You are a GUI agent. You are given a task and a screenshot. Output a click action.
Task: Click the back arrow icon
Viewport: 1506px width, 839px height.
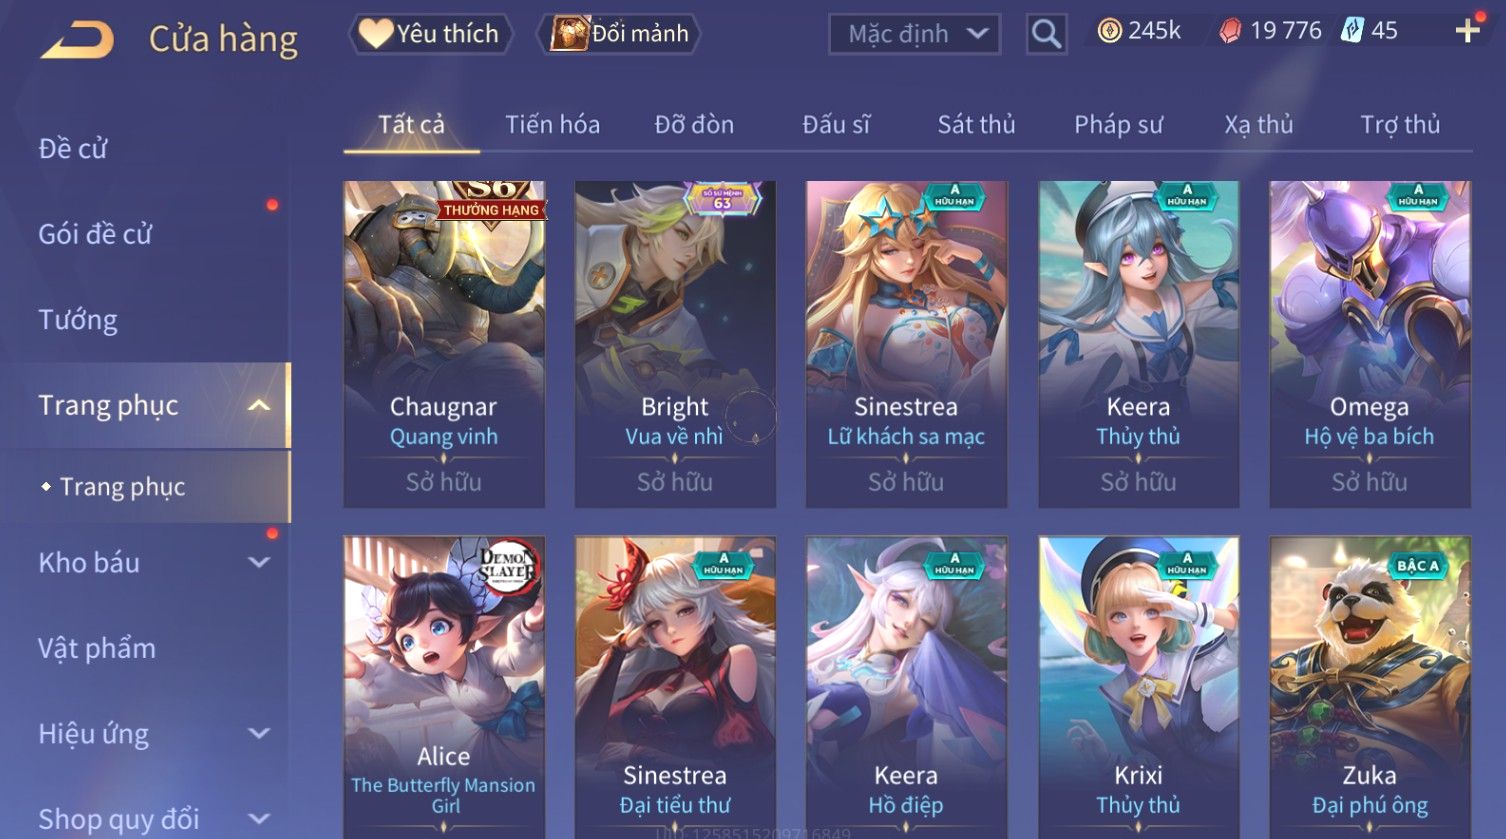tap(77, 41)
